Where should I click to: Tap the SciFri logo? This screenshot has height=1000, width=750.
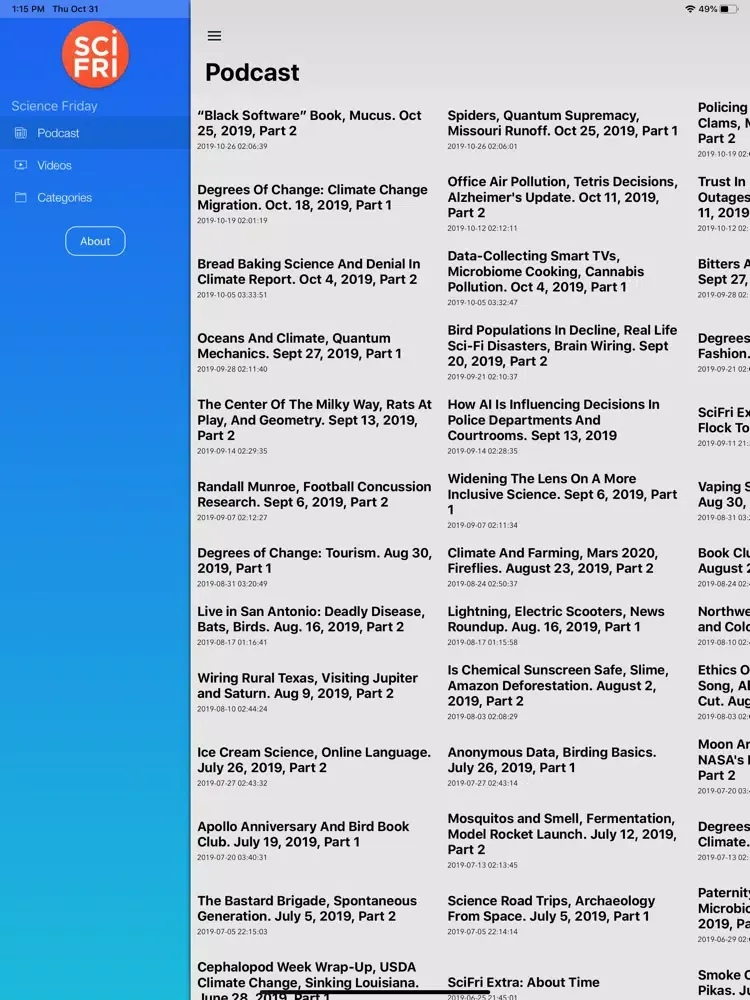coord(95,54)
